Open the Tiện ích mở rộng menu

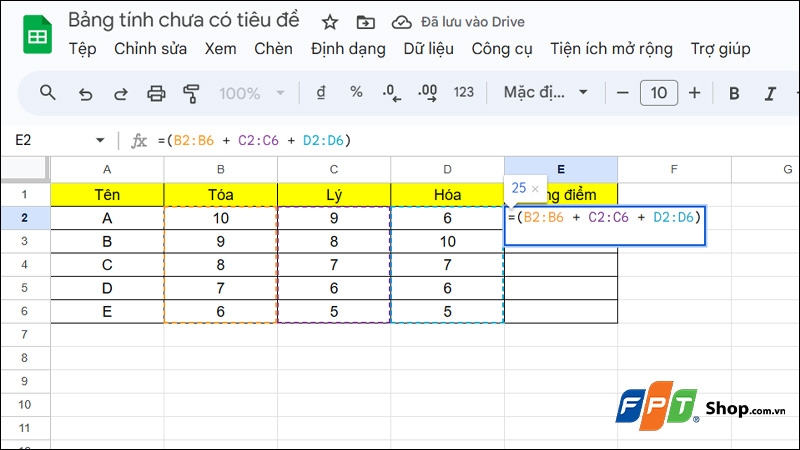click(611, 49)
